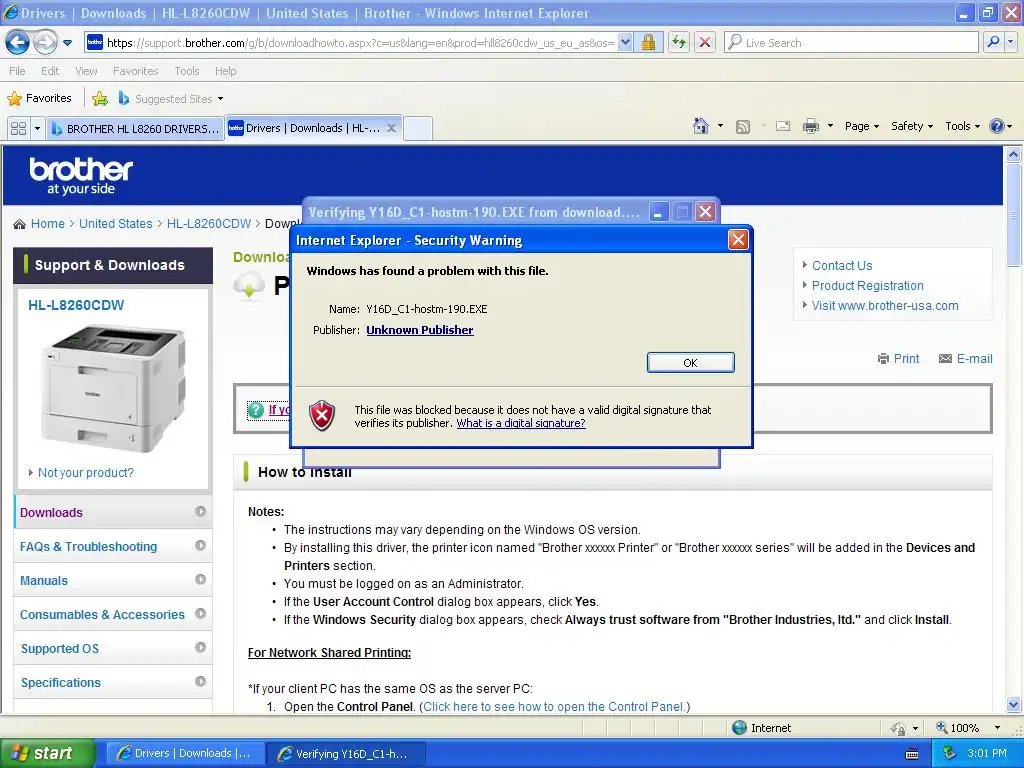Open Consumables & Accessories sidebar item
Screen dimensions: 1024x768
tap(112, 615)
